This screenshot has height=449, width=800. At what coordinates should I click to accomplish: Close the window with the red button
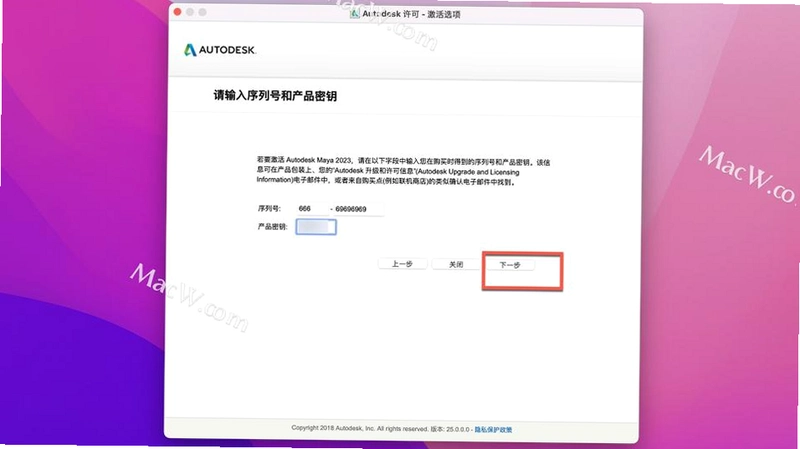pyautogui.click(x=178, y=12)
